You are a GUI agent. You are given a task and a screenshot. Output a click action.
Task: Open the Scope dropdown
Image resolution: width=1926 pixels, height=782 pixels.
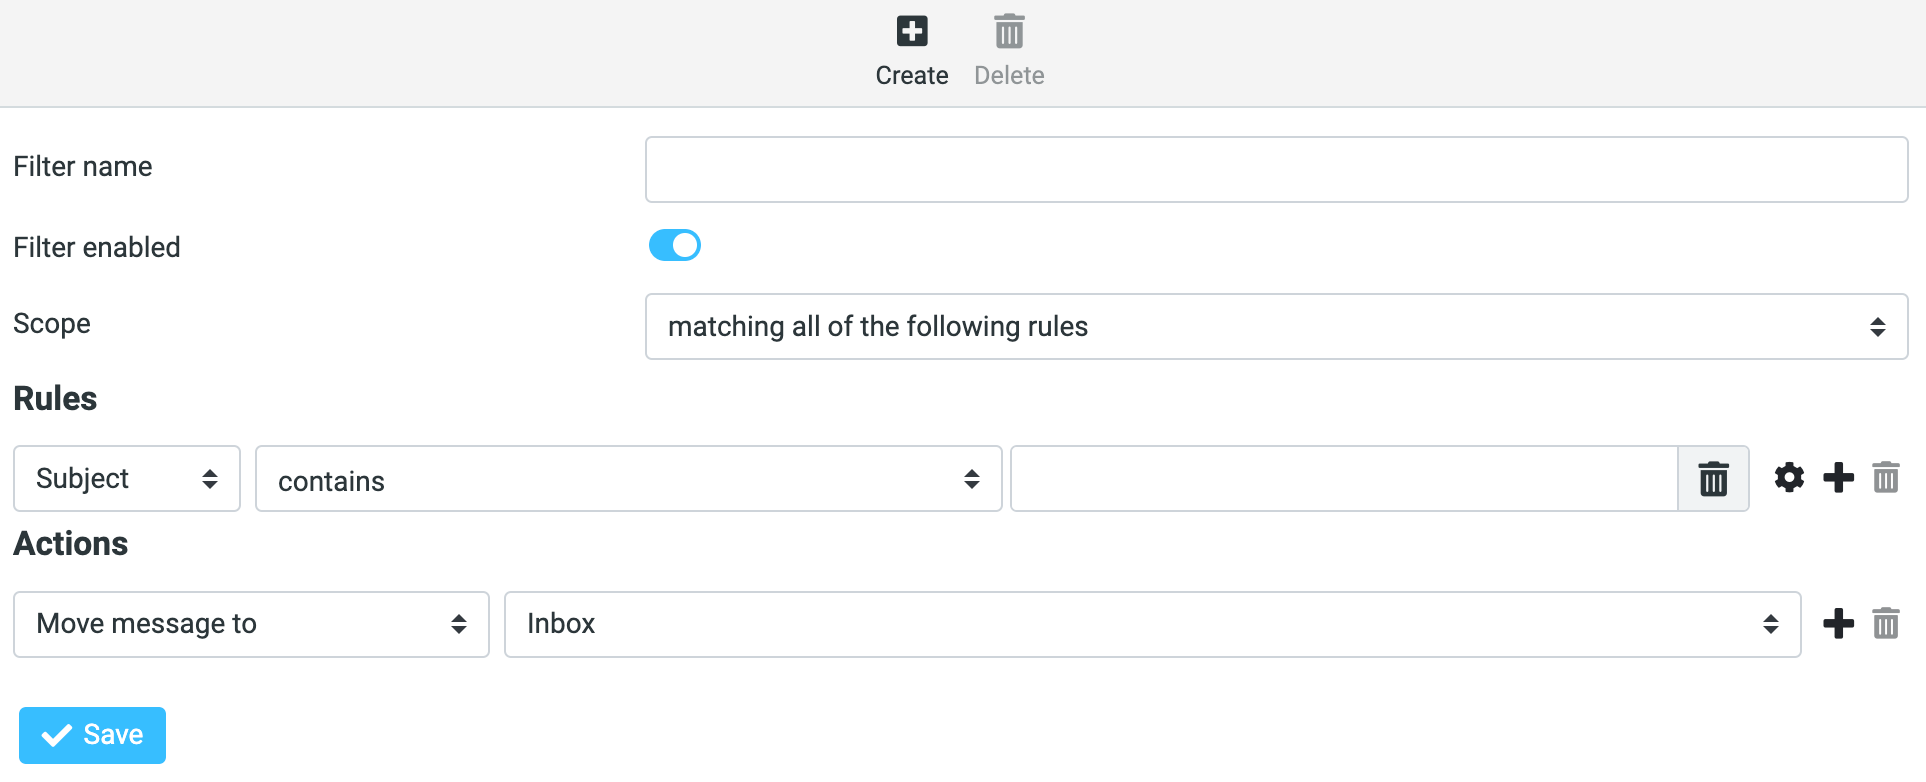pos(1276,327)
